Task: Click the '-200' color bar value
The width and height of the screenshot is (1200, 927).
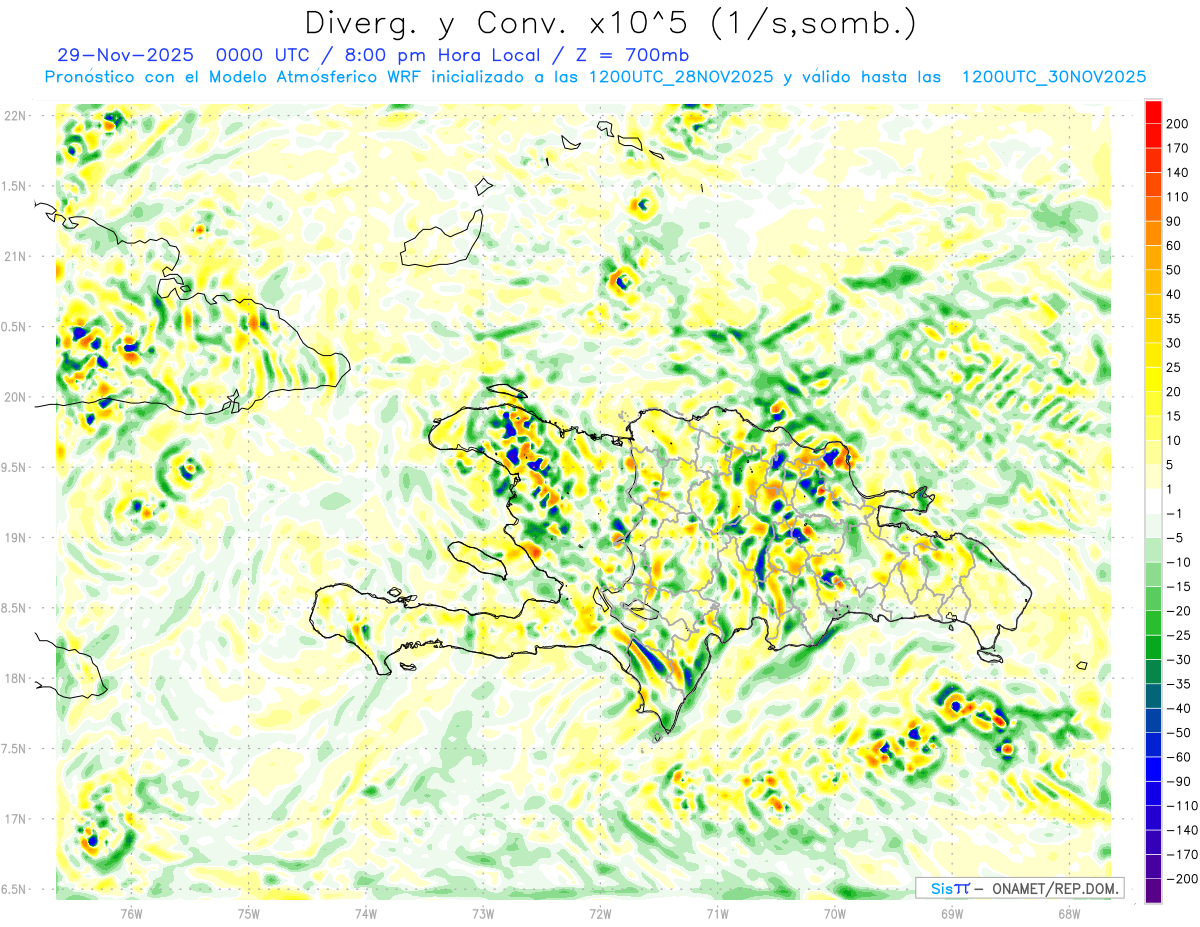Action: point(1182,878)
